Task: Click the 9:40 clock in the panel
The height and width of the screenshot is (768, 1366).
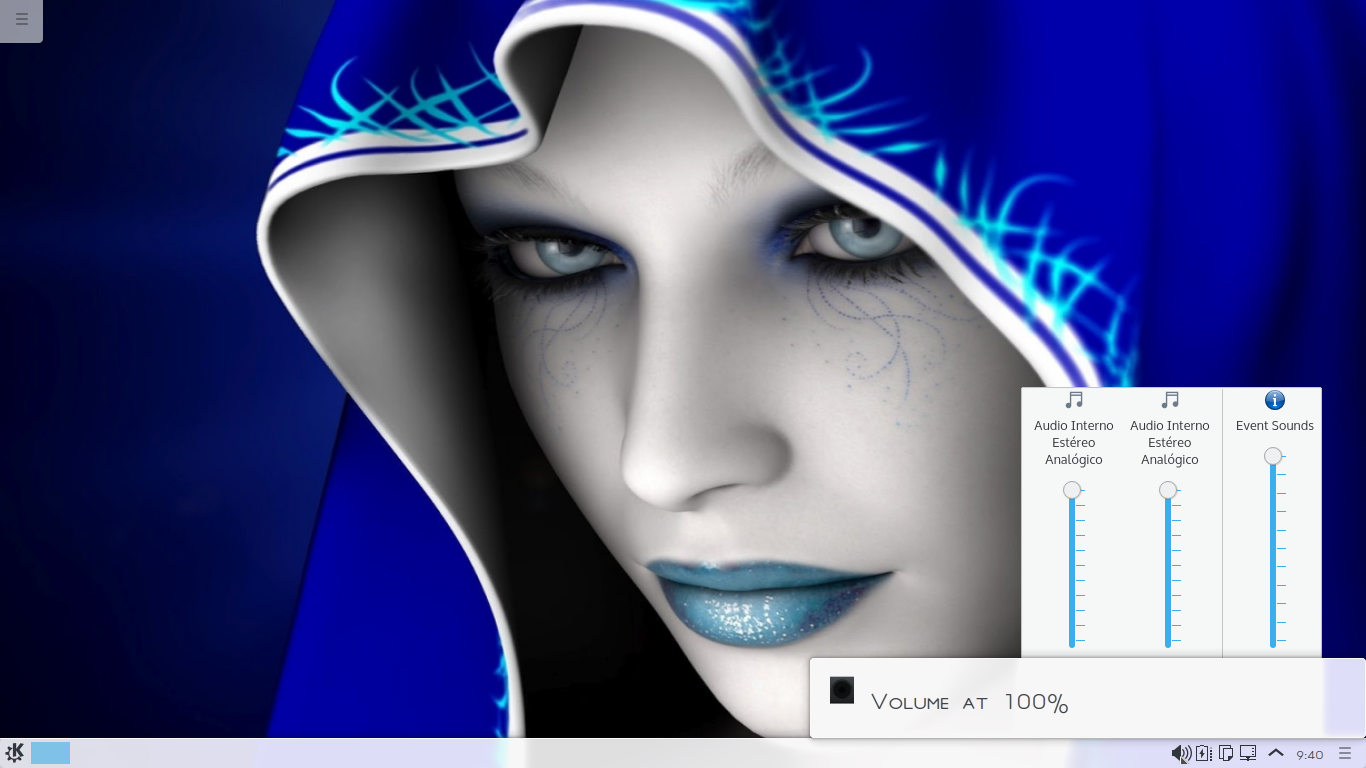Action: 1310,755
